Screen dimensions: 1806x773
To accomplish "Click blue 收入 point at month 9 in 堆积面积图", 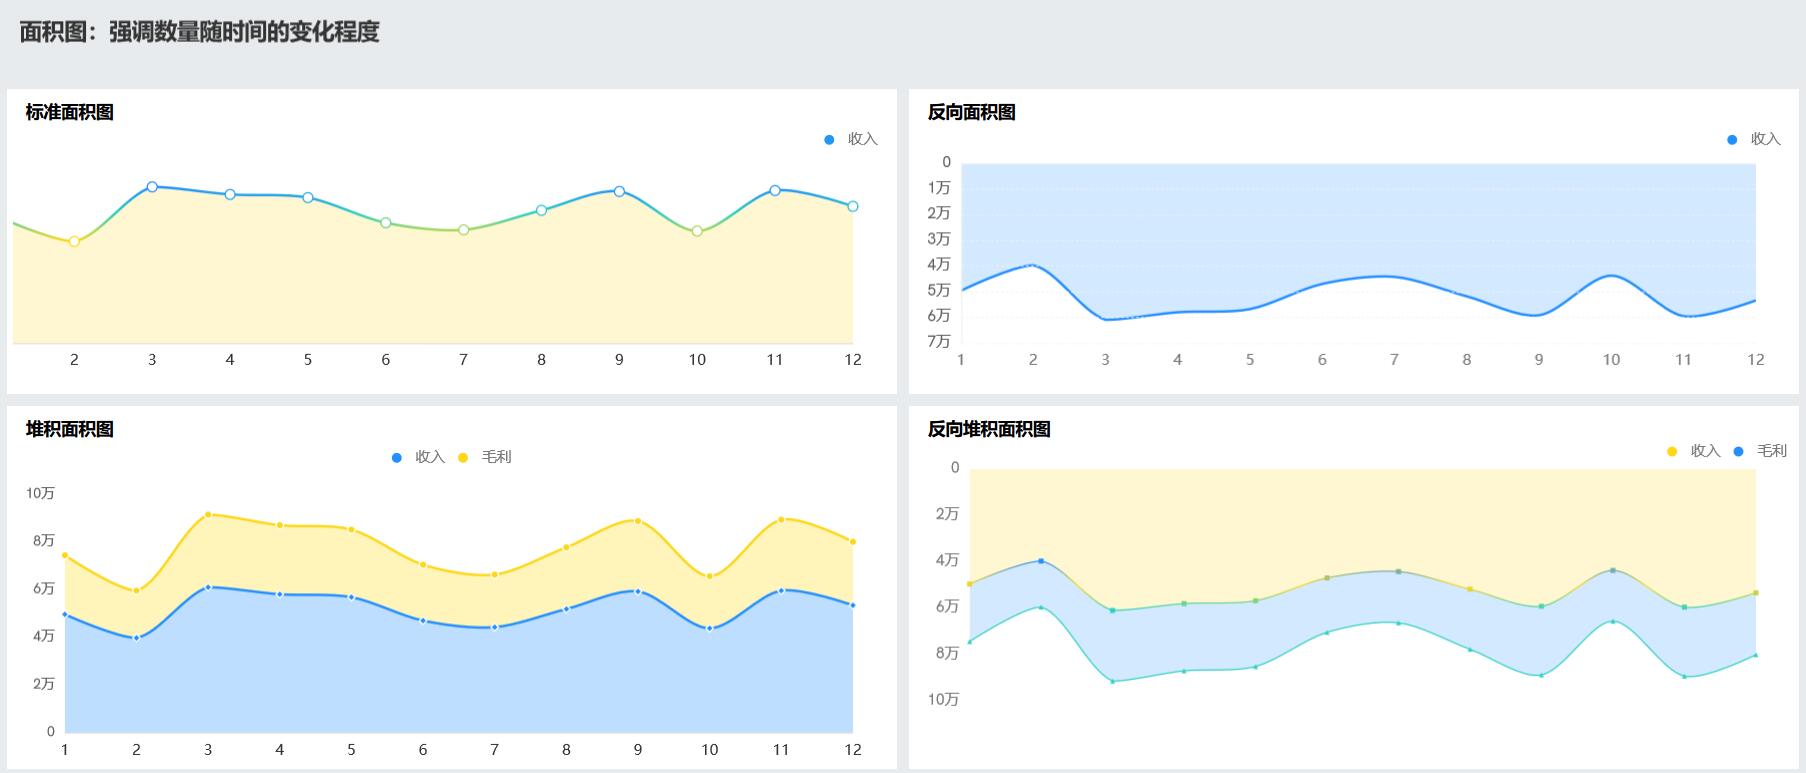I will [x=638, y=591].
